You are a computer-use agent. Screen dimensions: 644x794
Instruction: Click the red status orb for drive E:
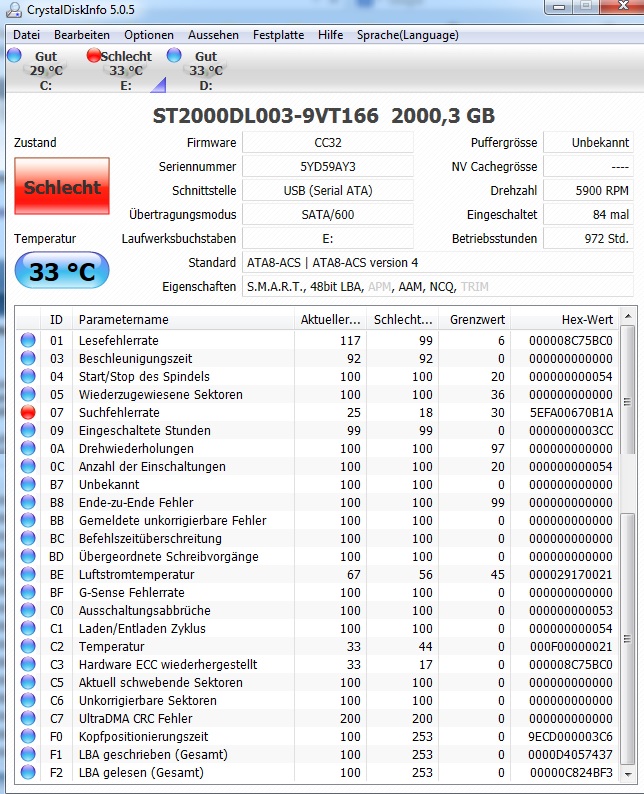click(x=94, y=55)
